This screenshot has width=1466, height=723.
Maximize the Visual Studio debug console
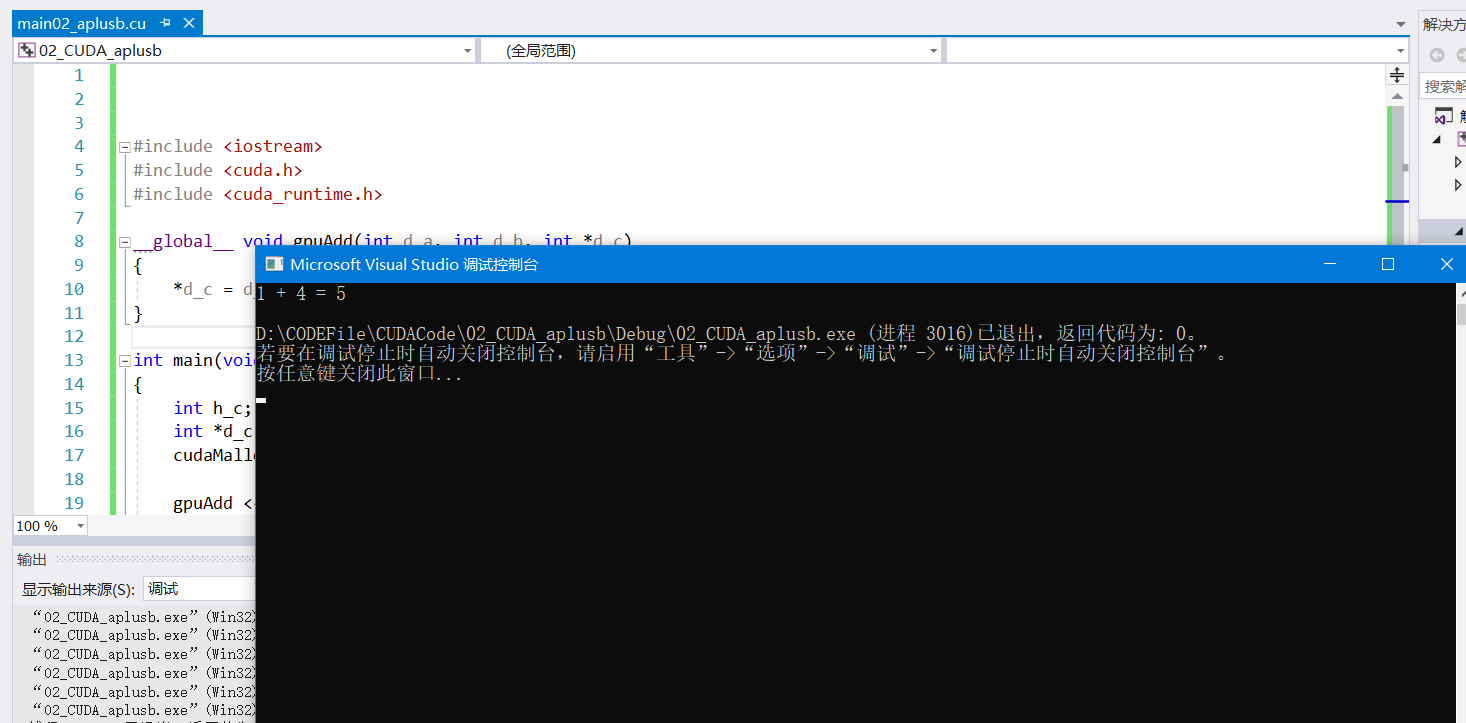[1388, 264]
